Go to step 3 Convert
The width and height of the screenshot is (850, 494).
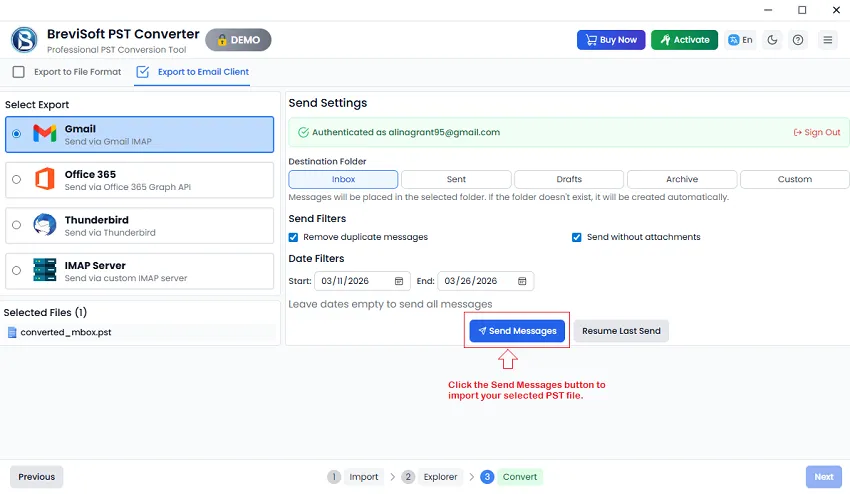click(x=511, y=477)
